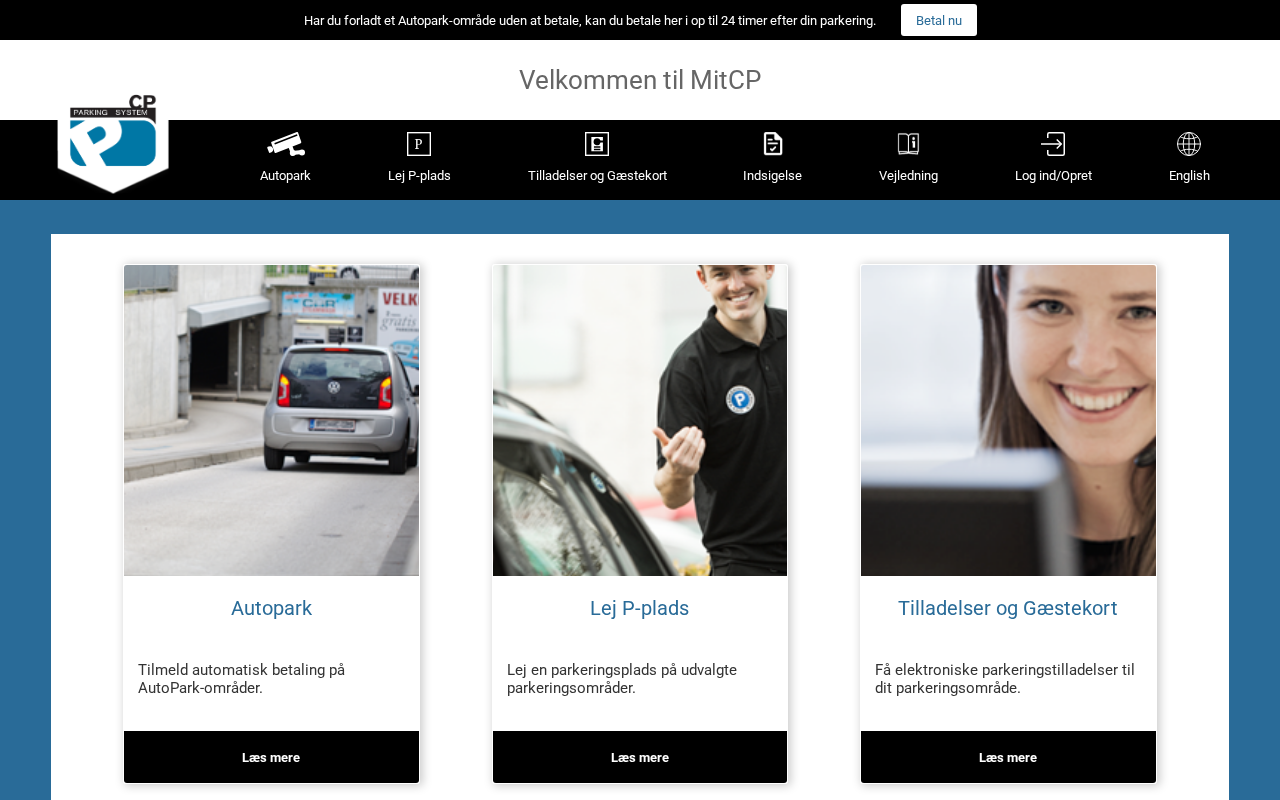Click the parking attendant photo
The height and width of the screenshot is (800, 1280).
640,420
